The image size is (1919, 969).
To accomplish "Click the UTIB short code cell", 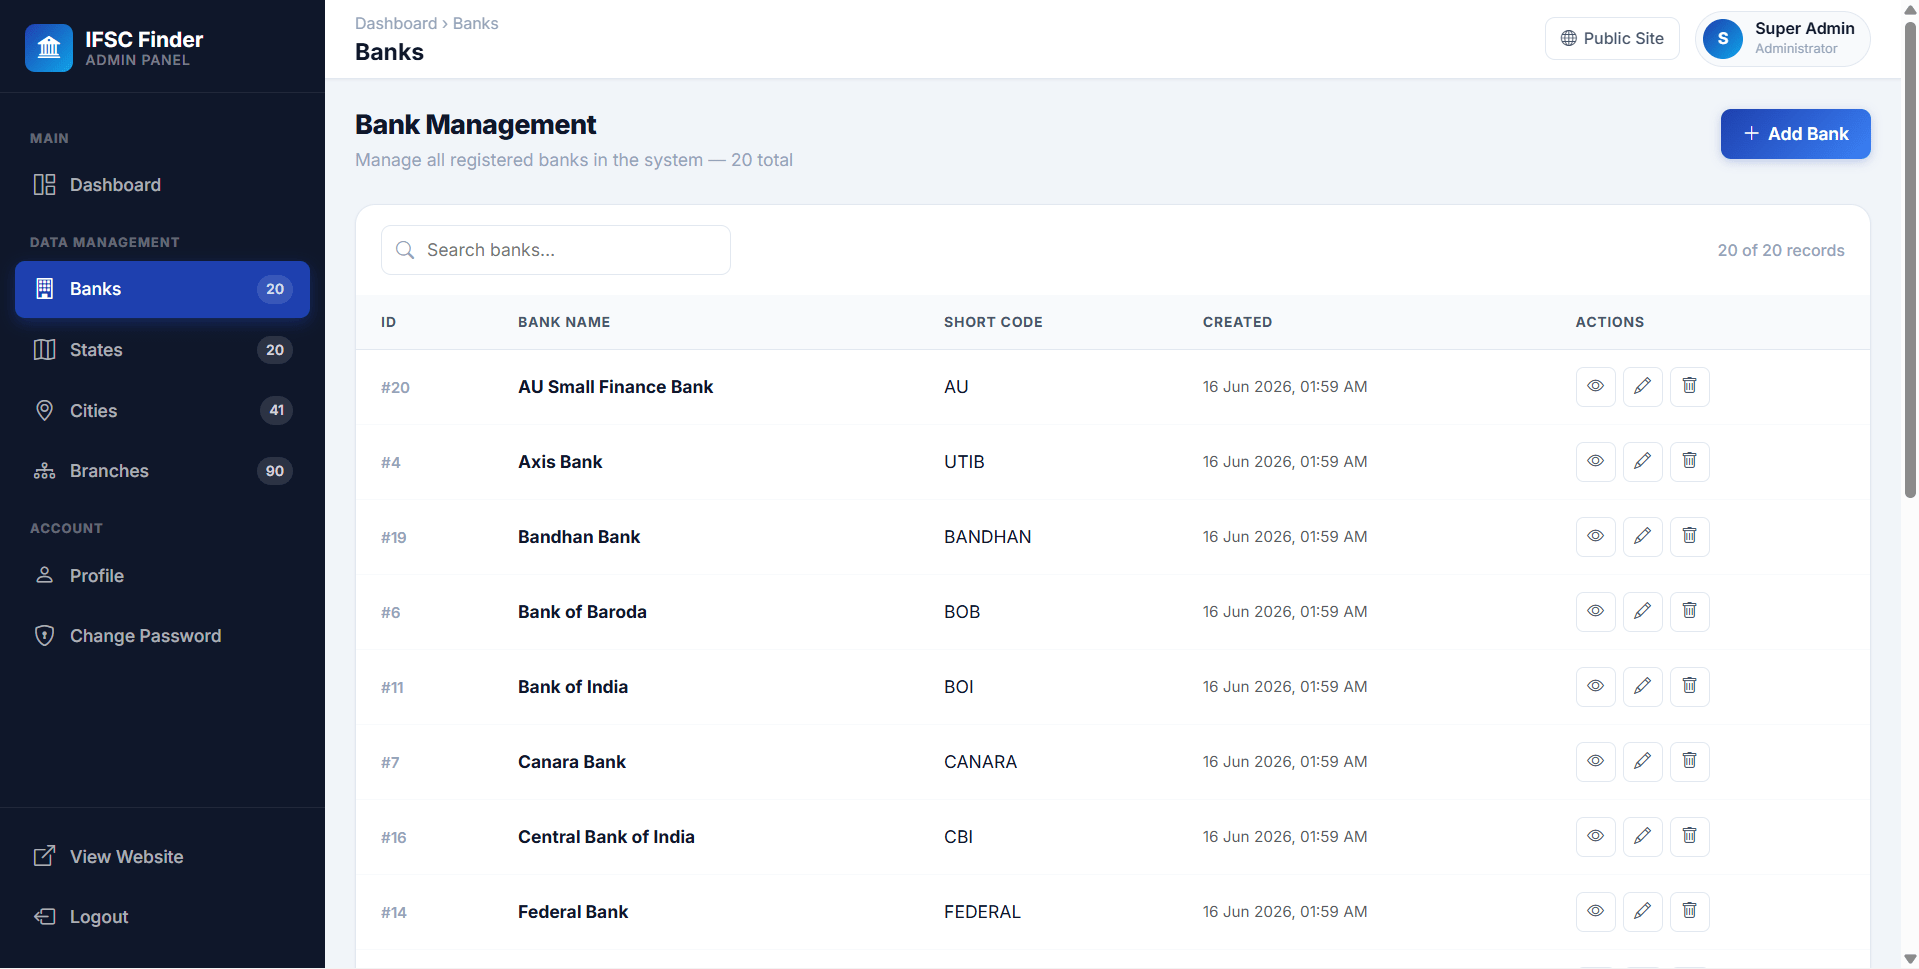I will click(x=964, y=462).
